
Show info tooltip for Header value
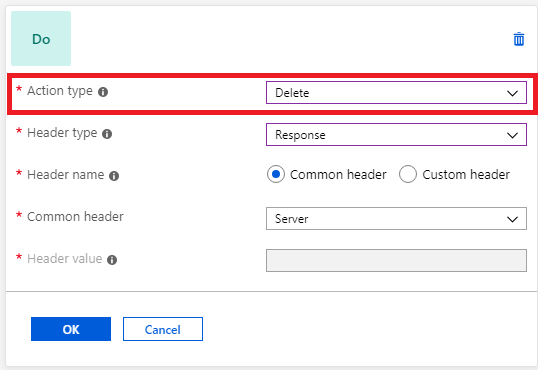click(x=112, y=260)
